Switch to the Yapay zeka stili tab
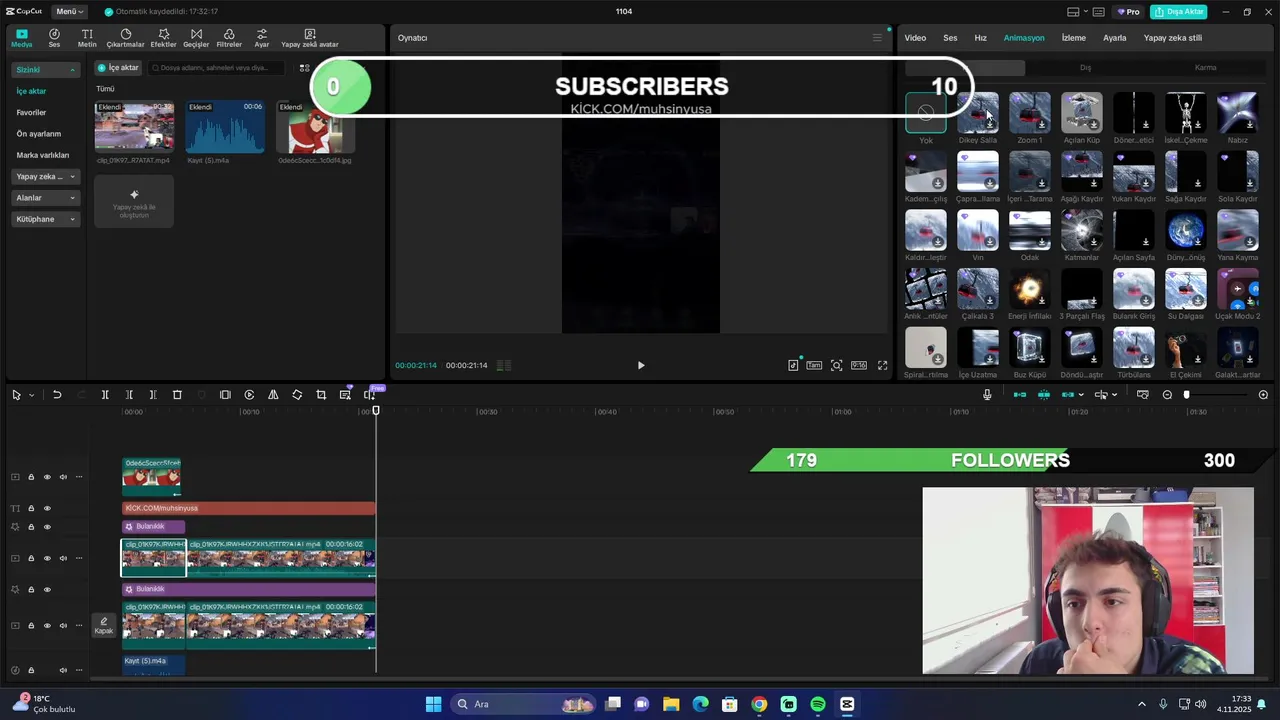This screenshot has height=720, width=1280. [x=1173, y=38]
